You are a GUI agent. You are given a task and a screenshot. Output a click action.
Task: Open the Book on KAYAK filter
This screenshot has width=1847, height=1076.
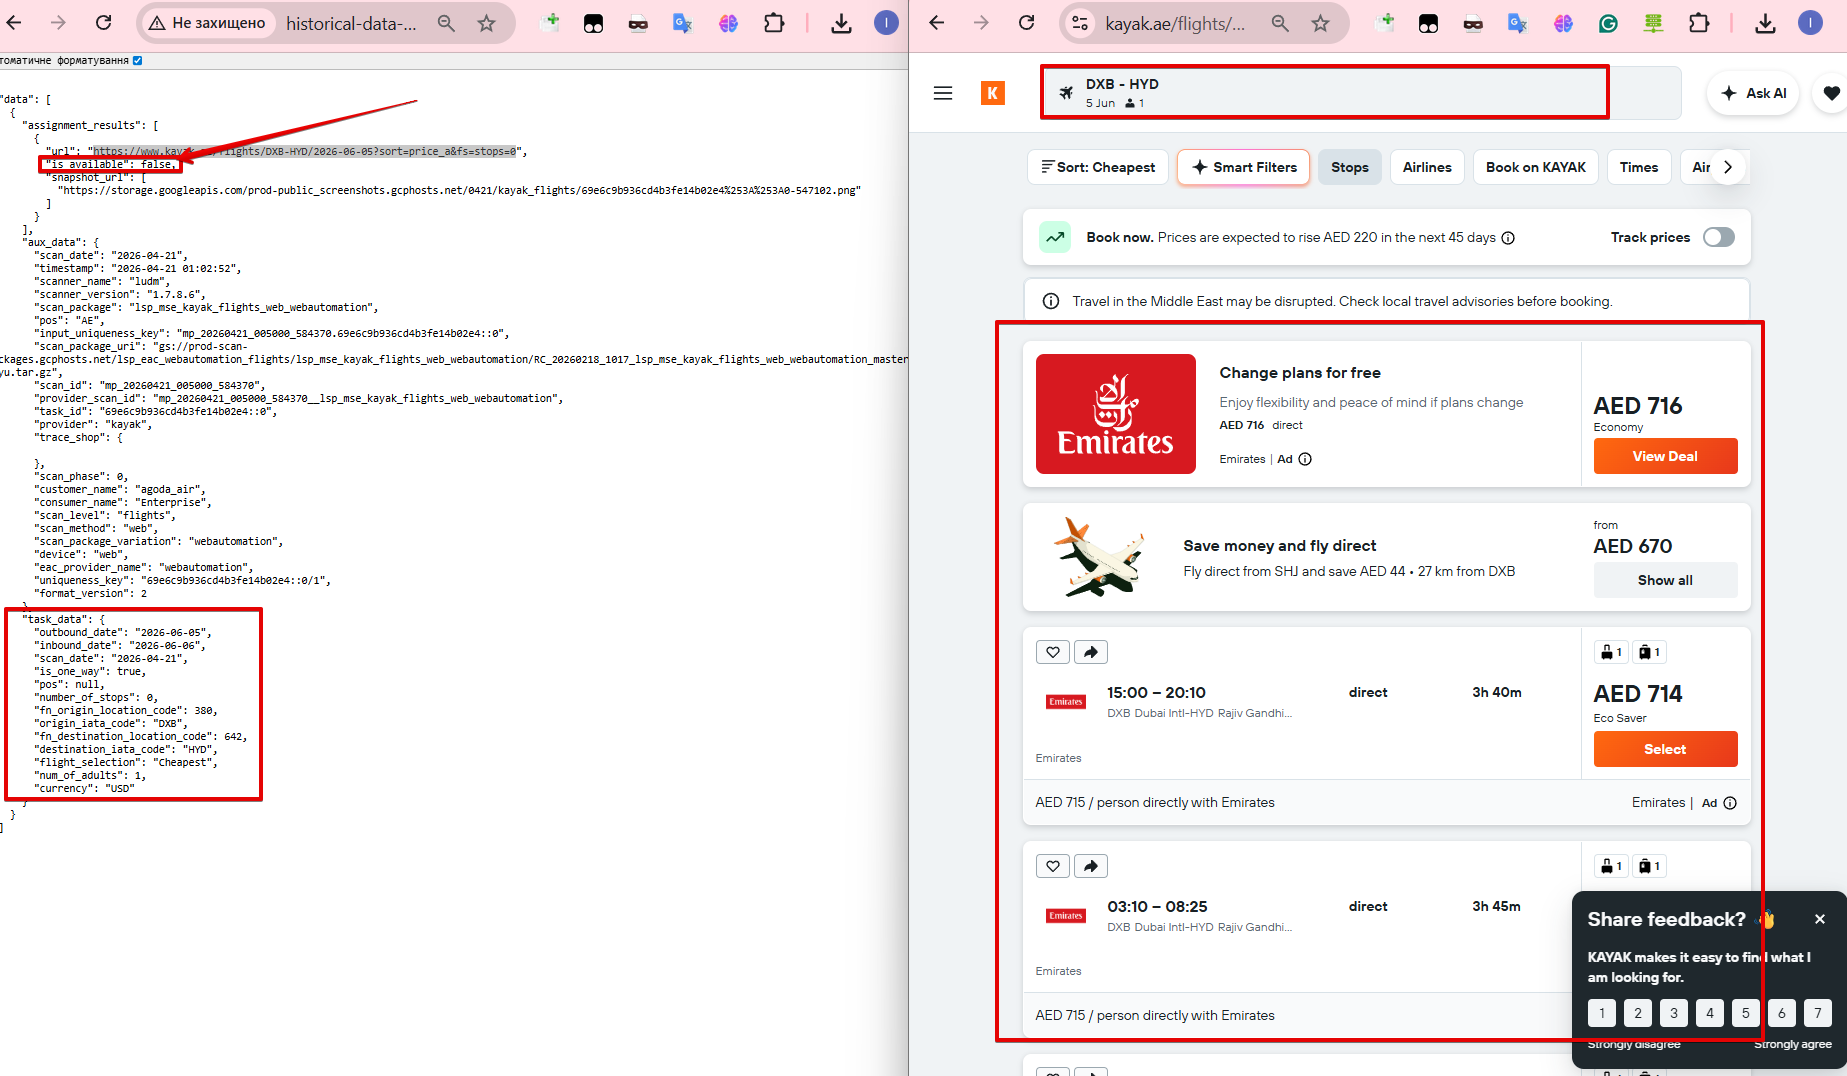click(1536, 167)
